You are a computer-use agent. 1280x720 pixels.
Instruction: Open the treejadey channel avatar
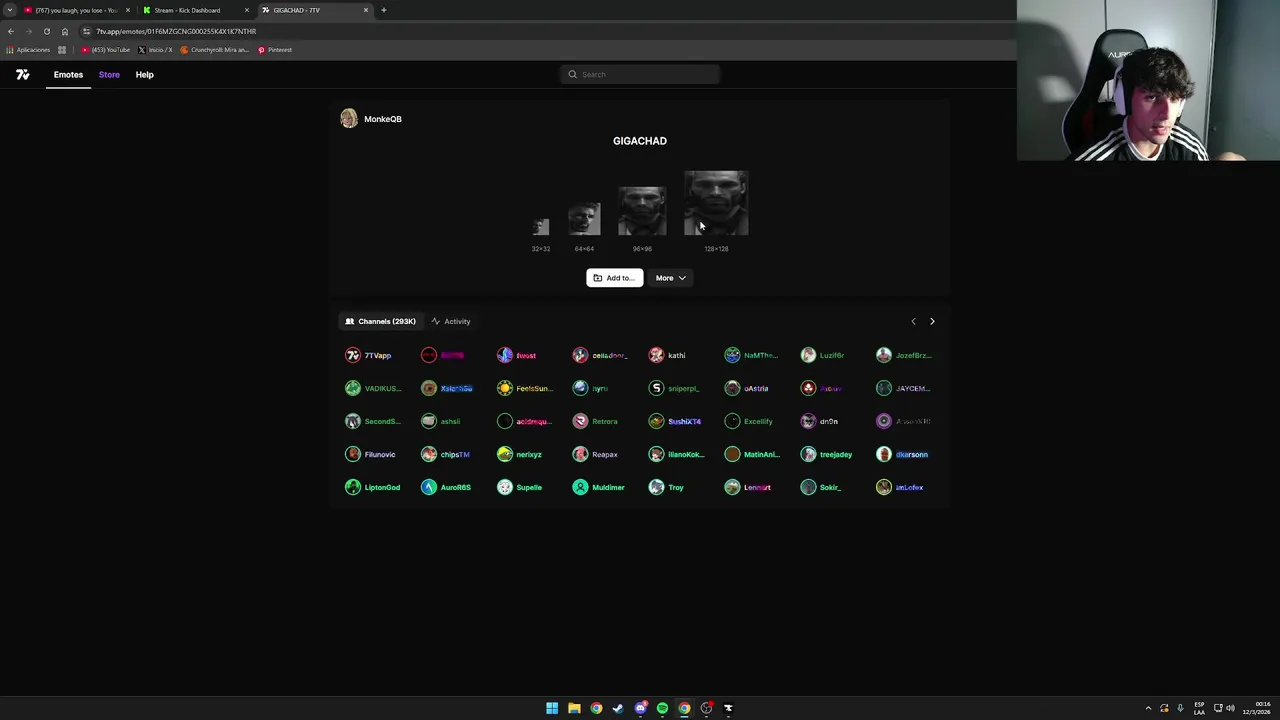click(808, 454)
